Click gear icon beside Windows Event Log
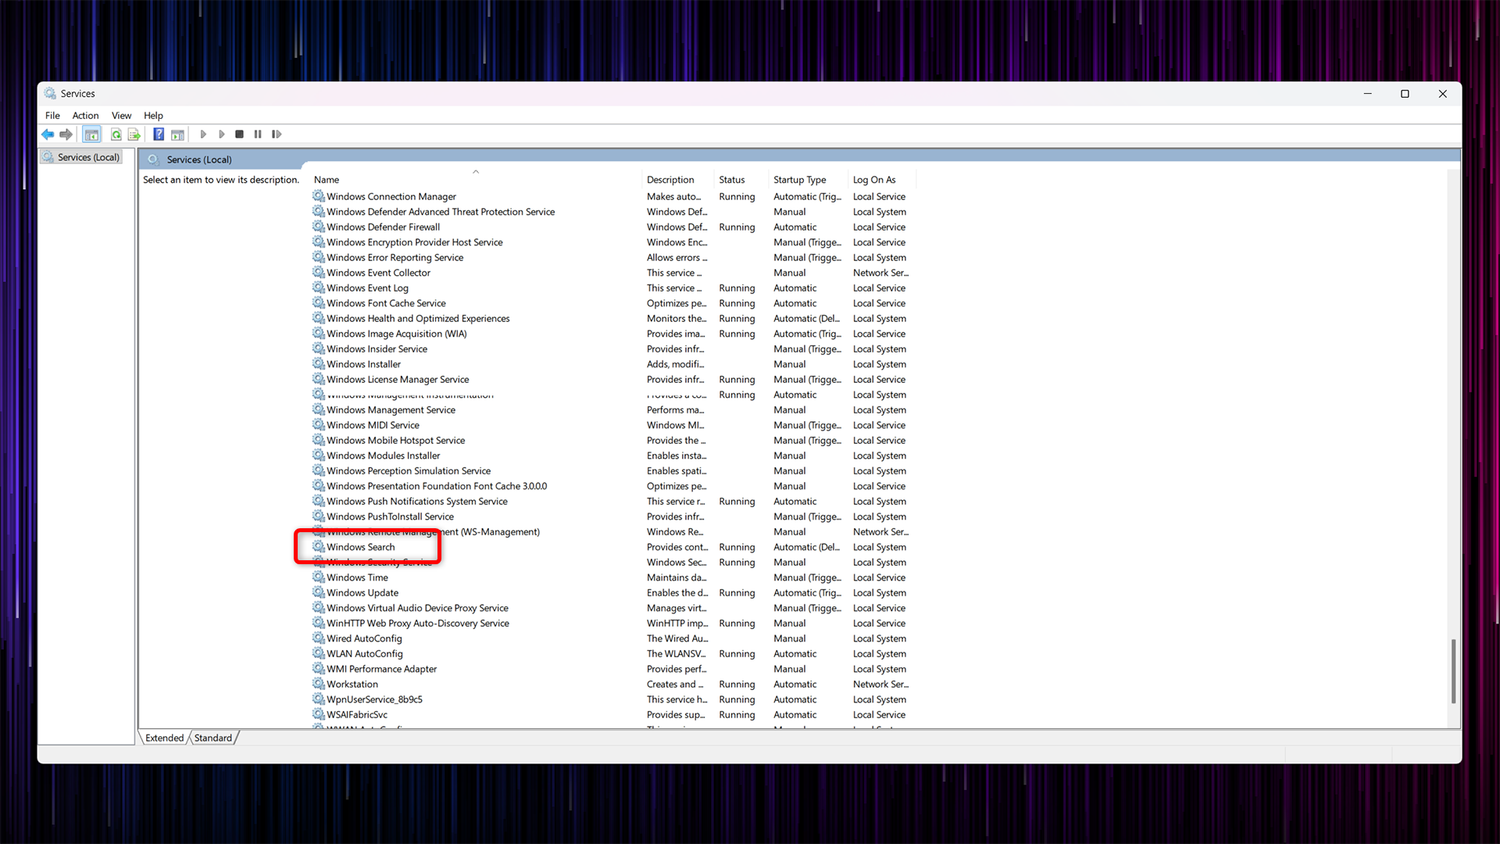The height and width of the screenshot is (844, 1500). coord(319,288)
